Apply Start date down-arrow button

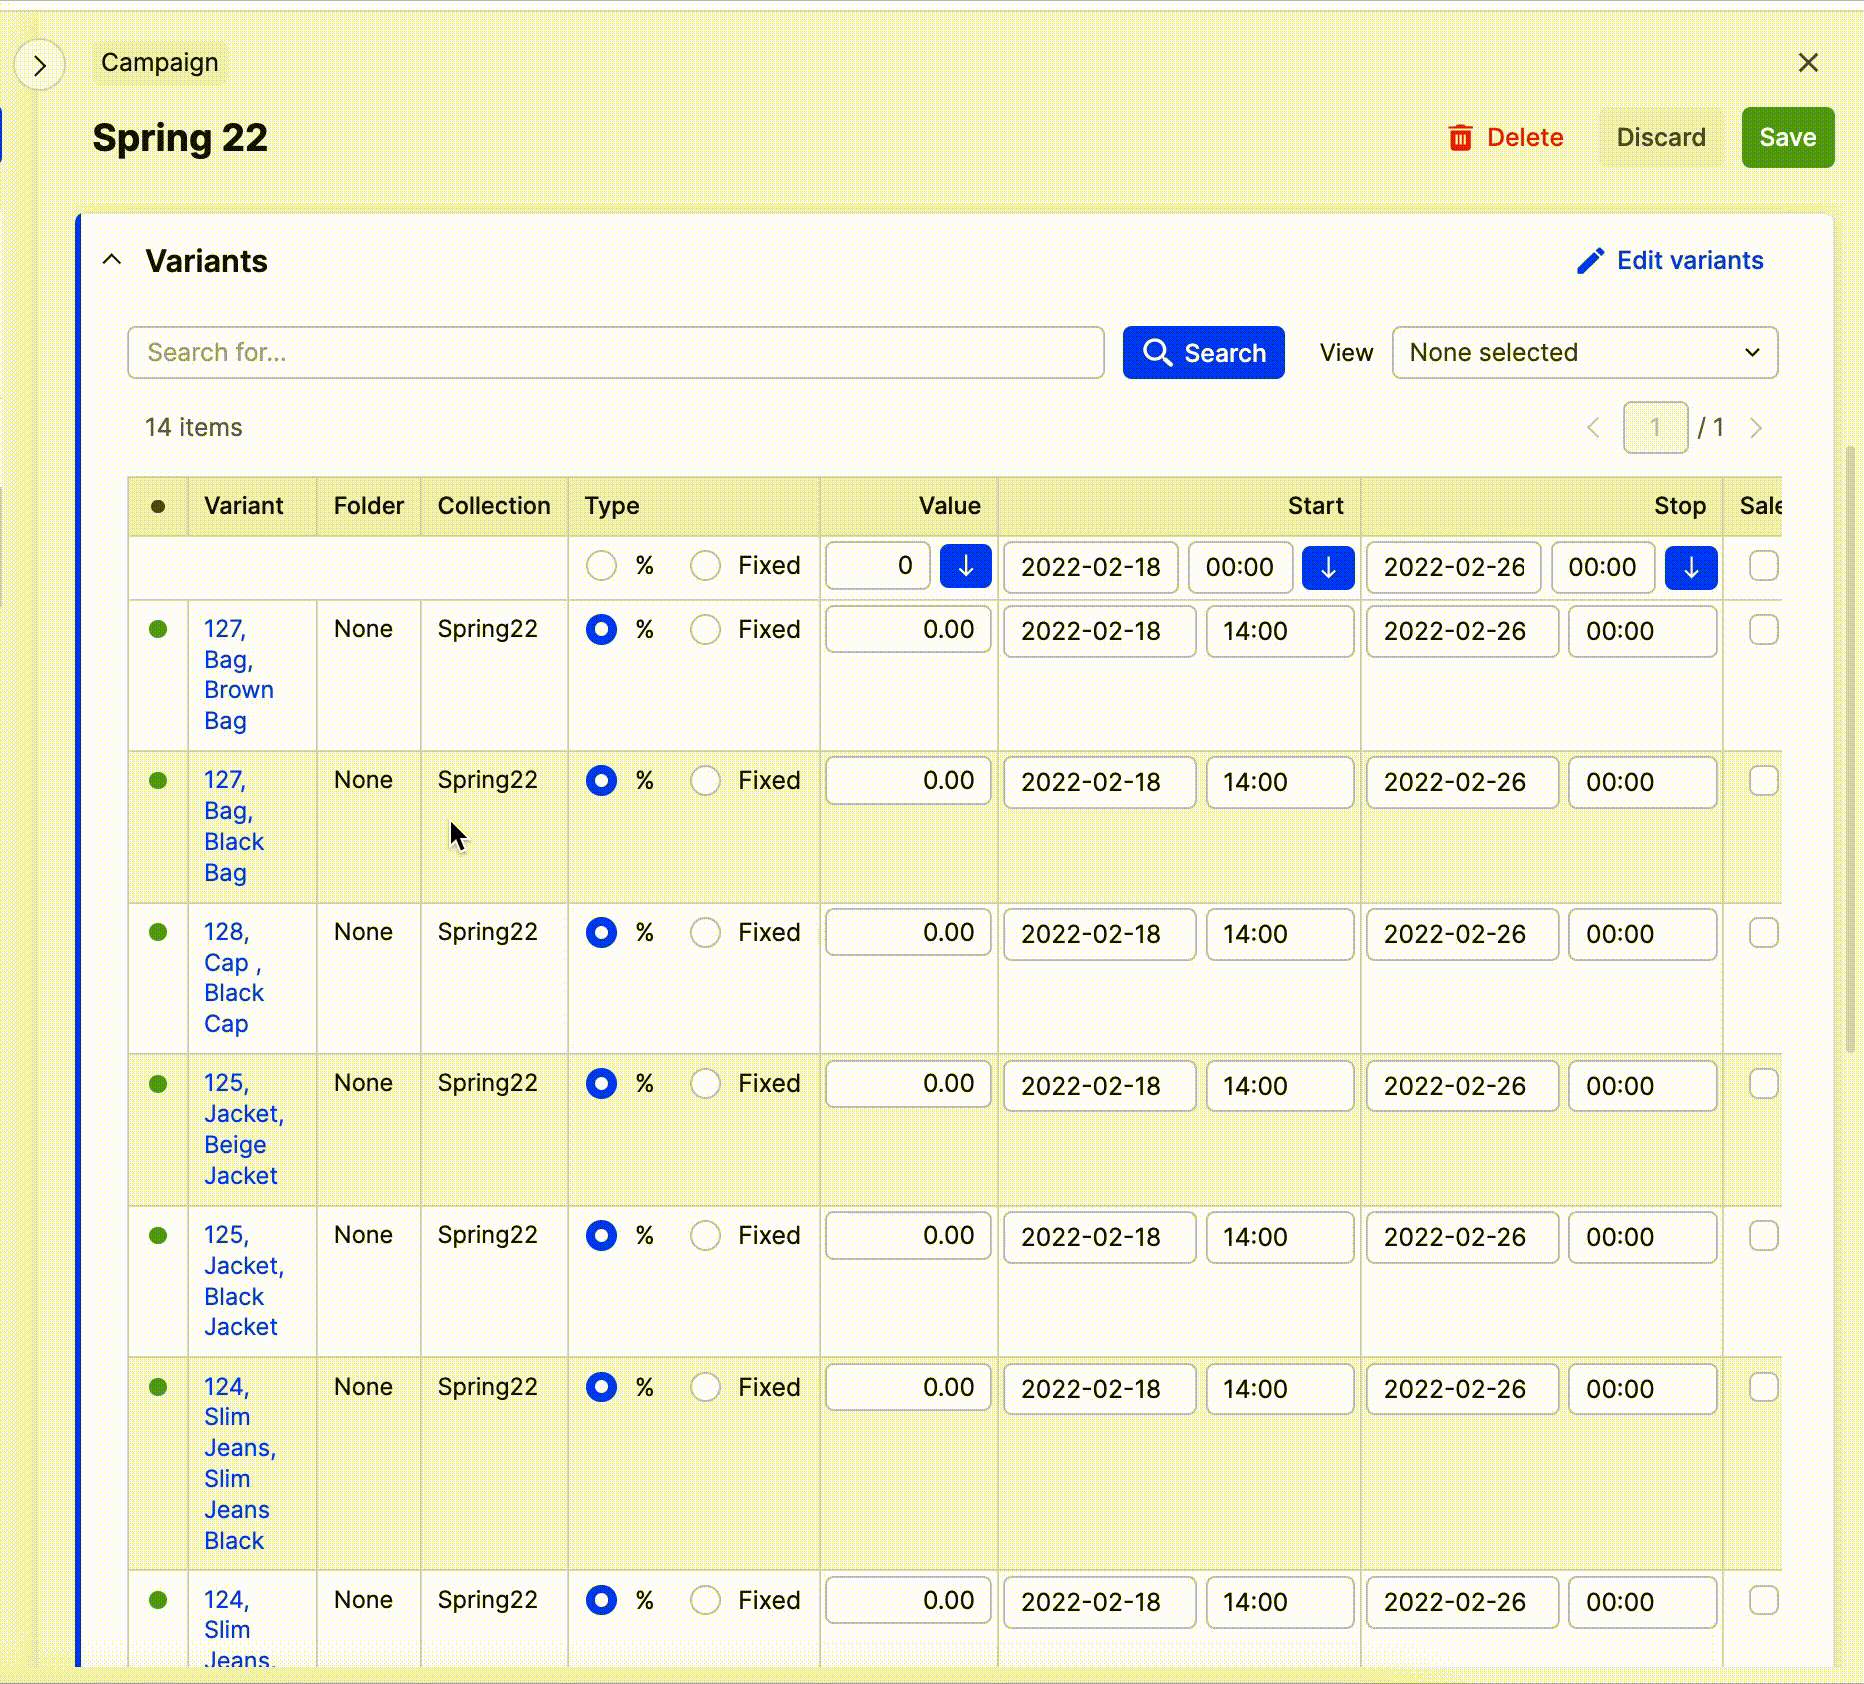coord(1327,568)
